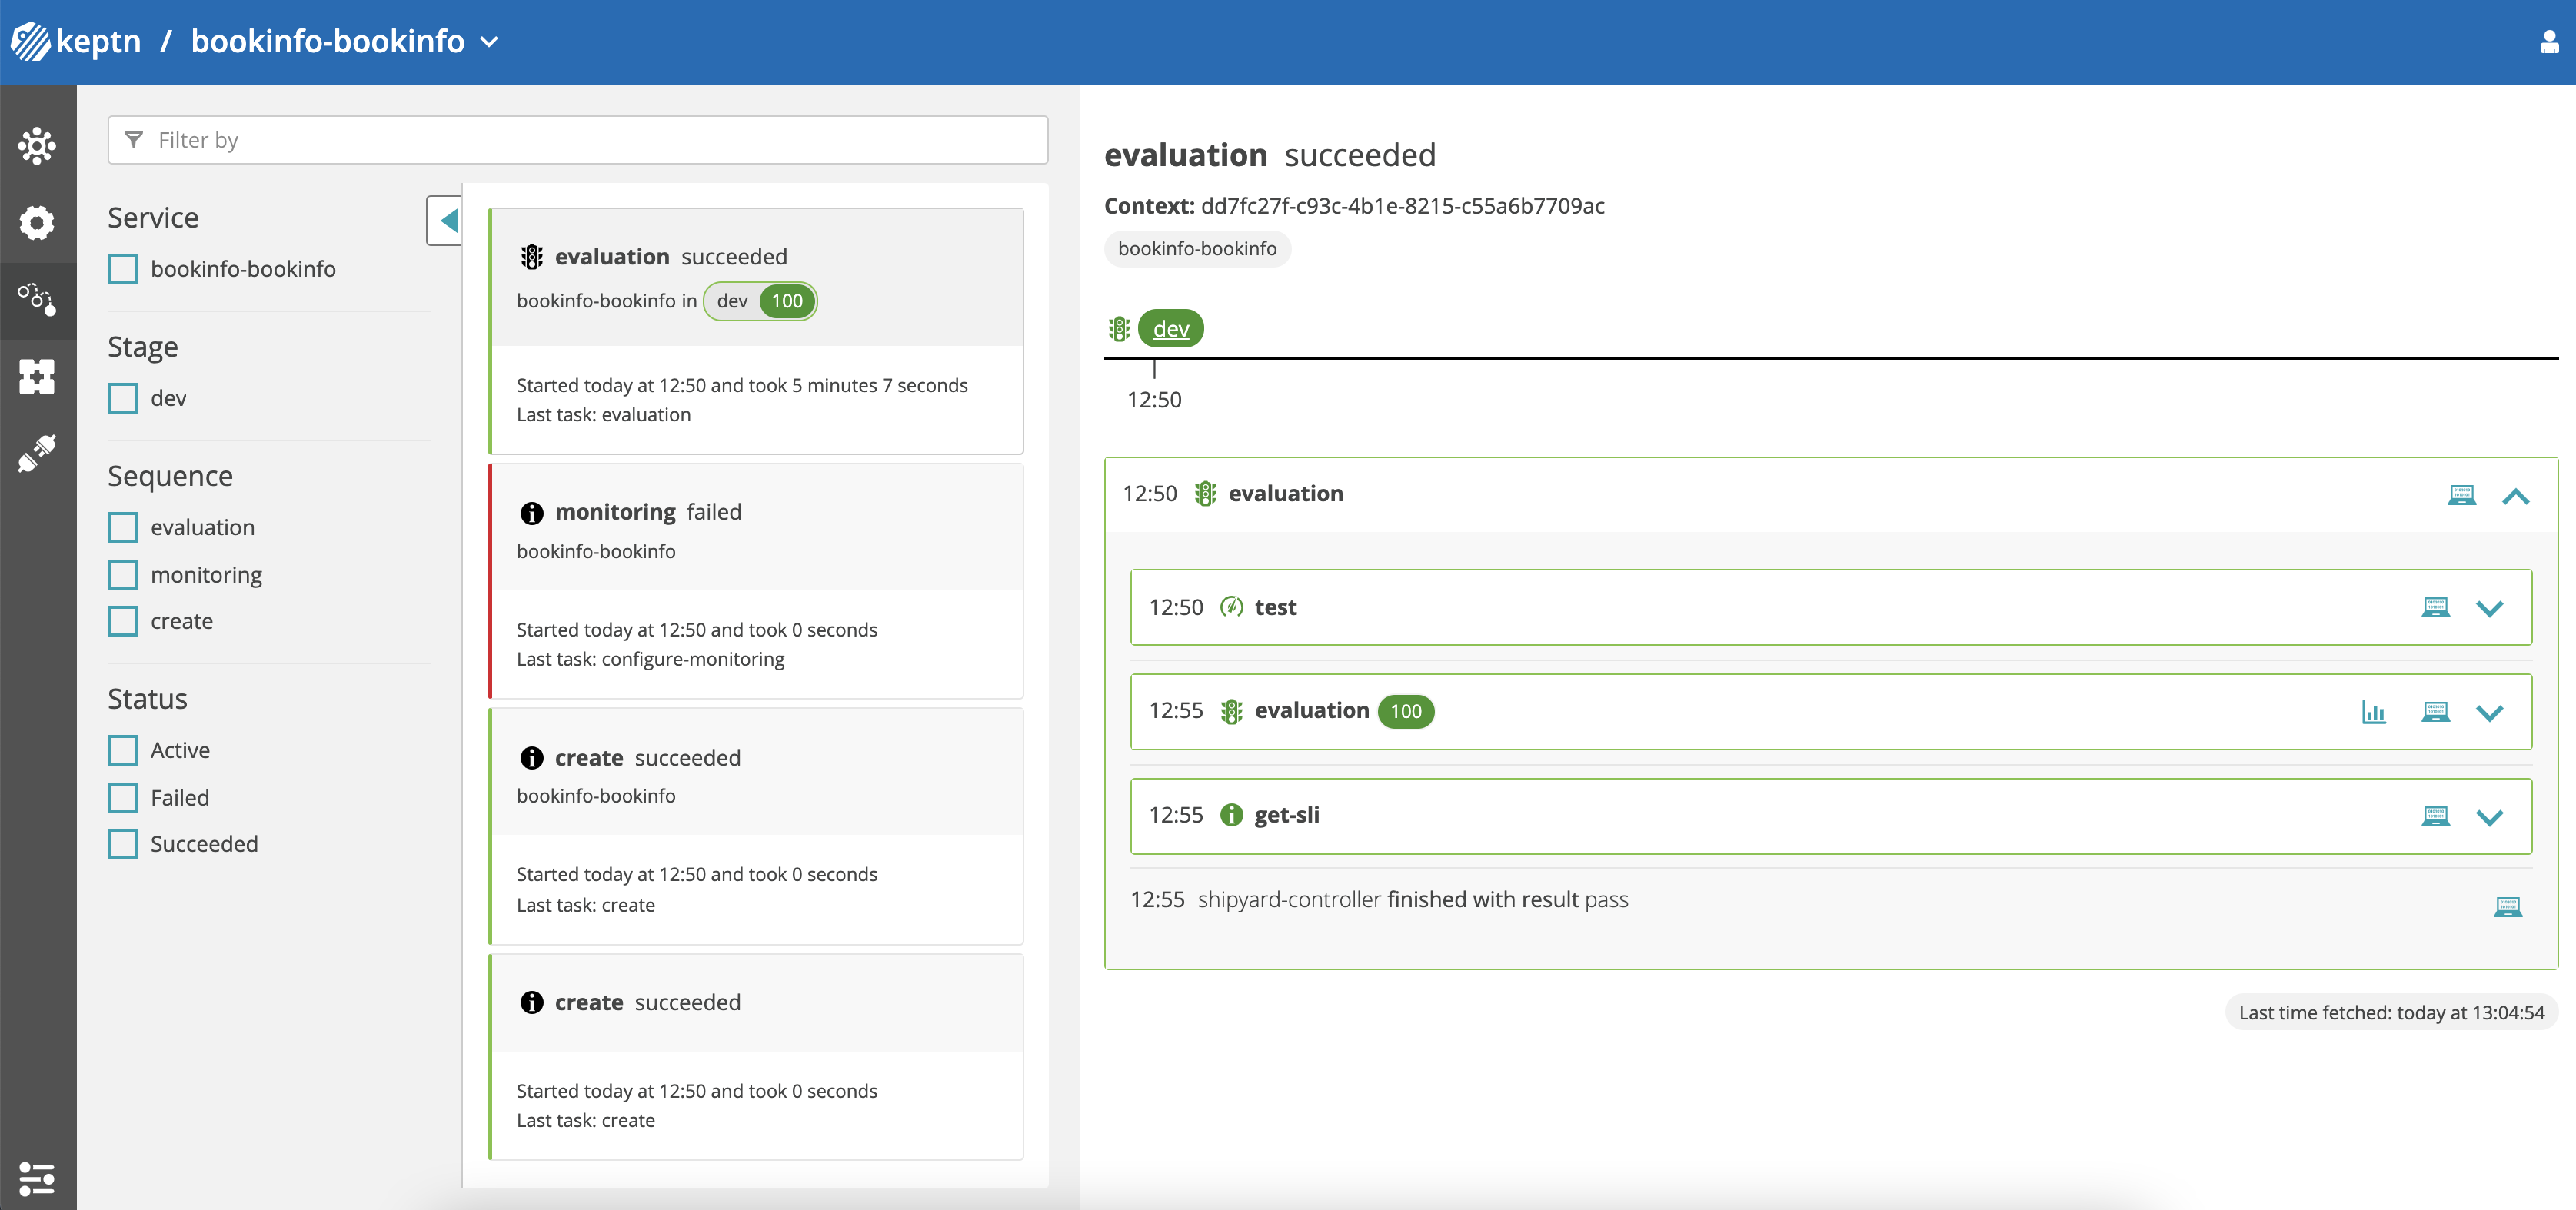Open the environment view sidebar icon
The height and width of the screenshot is (1210, 2576).
(37, 146)
